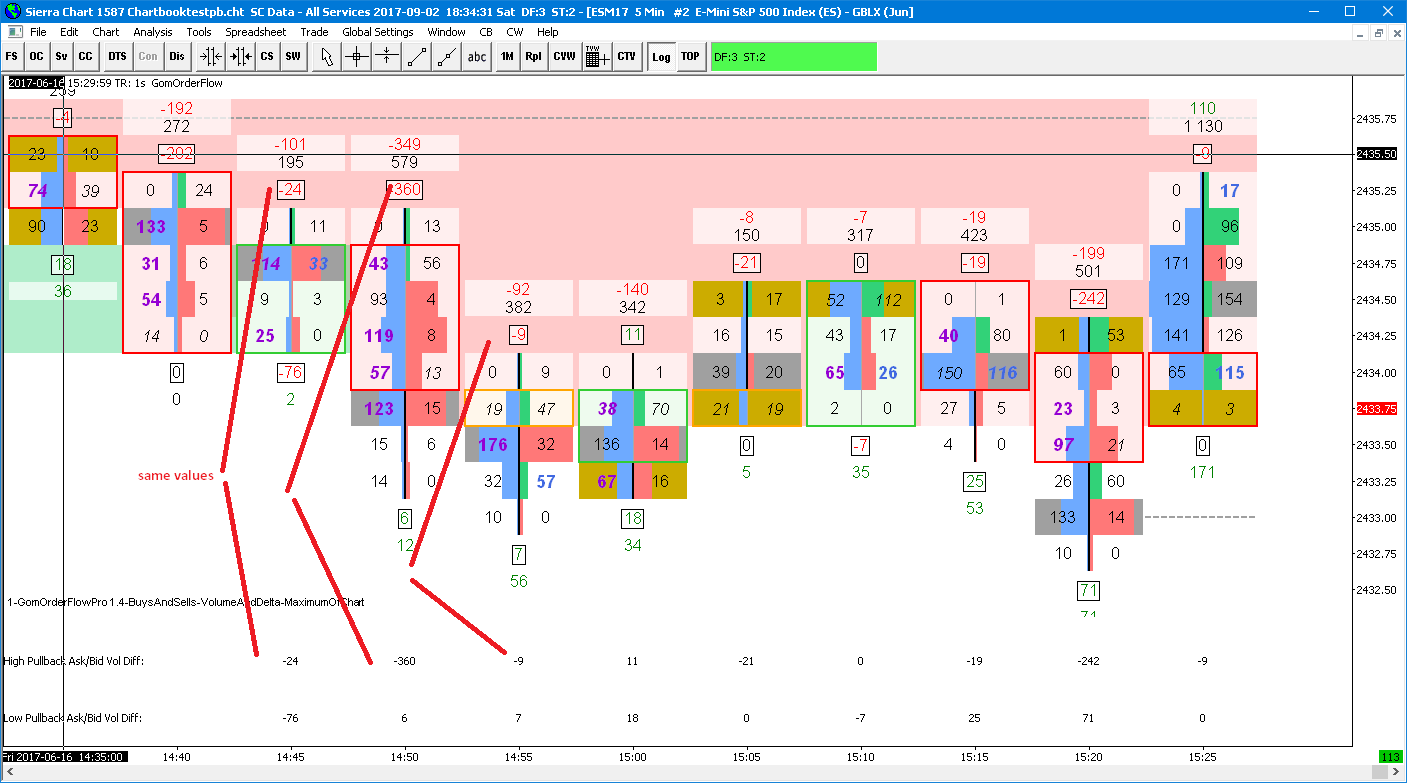Click the CS toolbar button
This screenshot has height=783, width=1407.
pyautogui.click(x=267, y=57)
